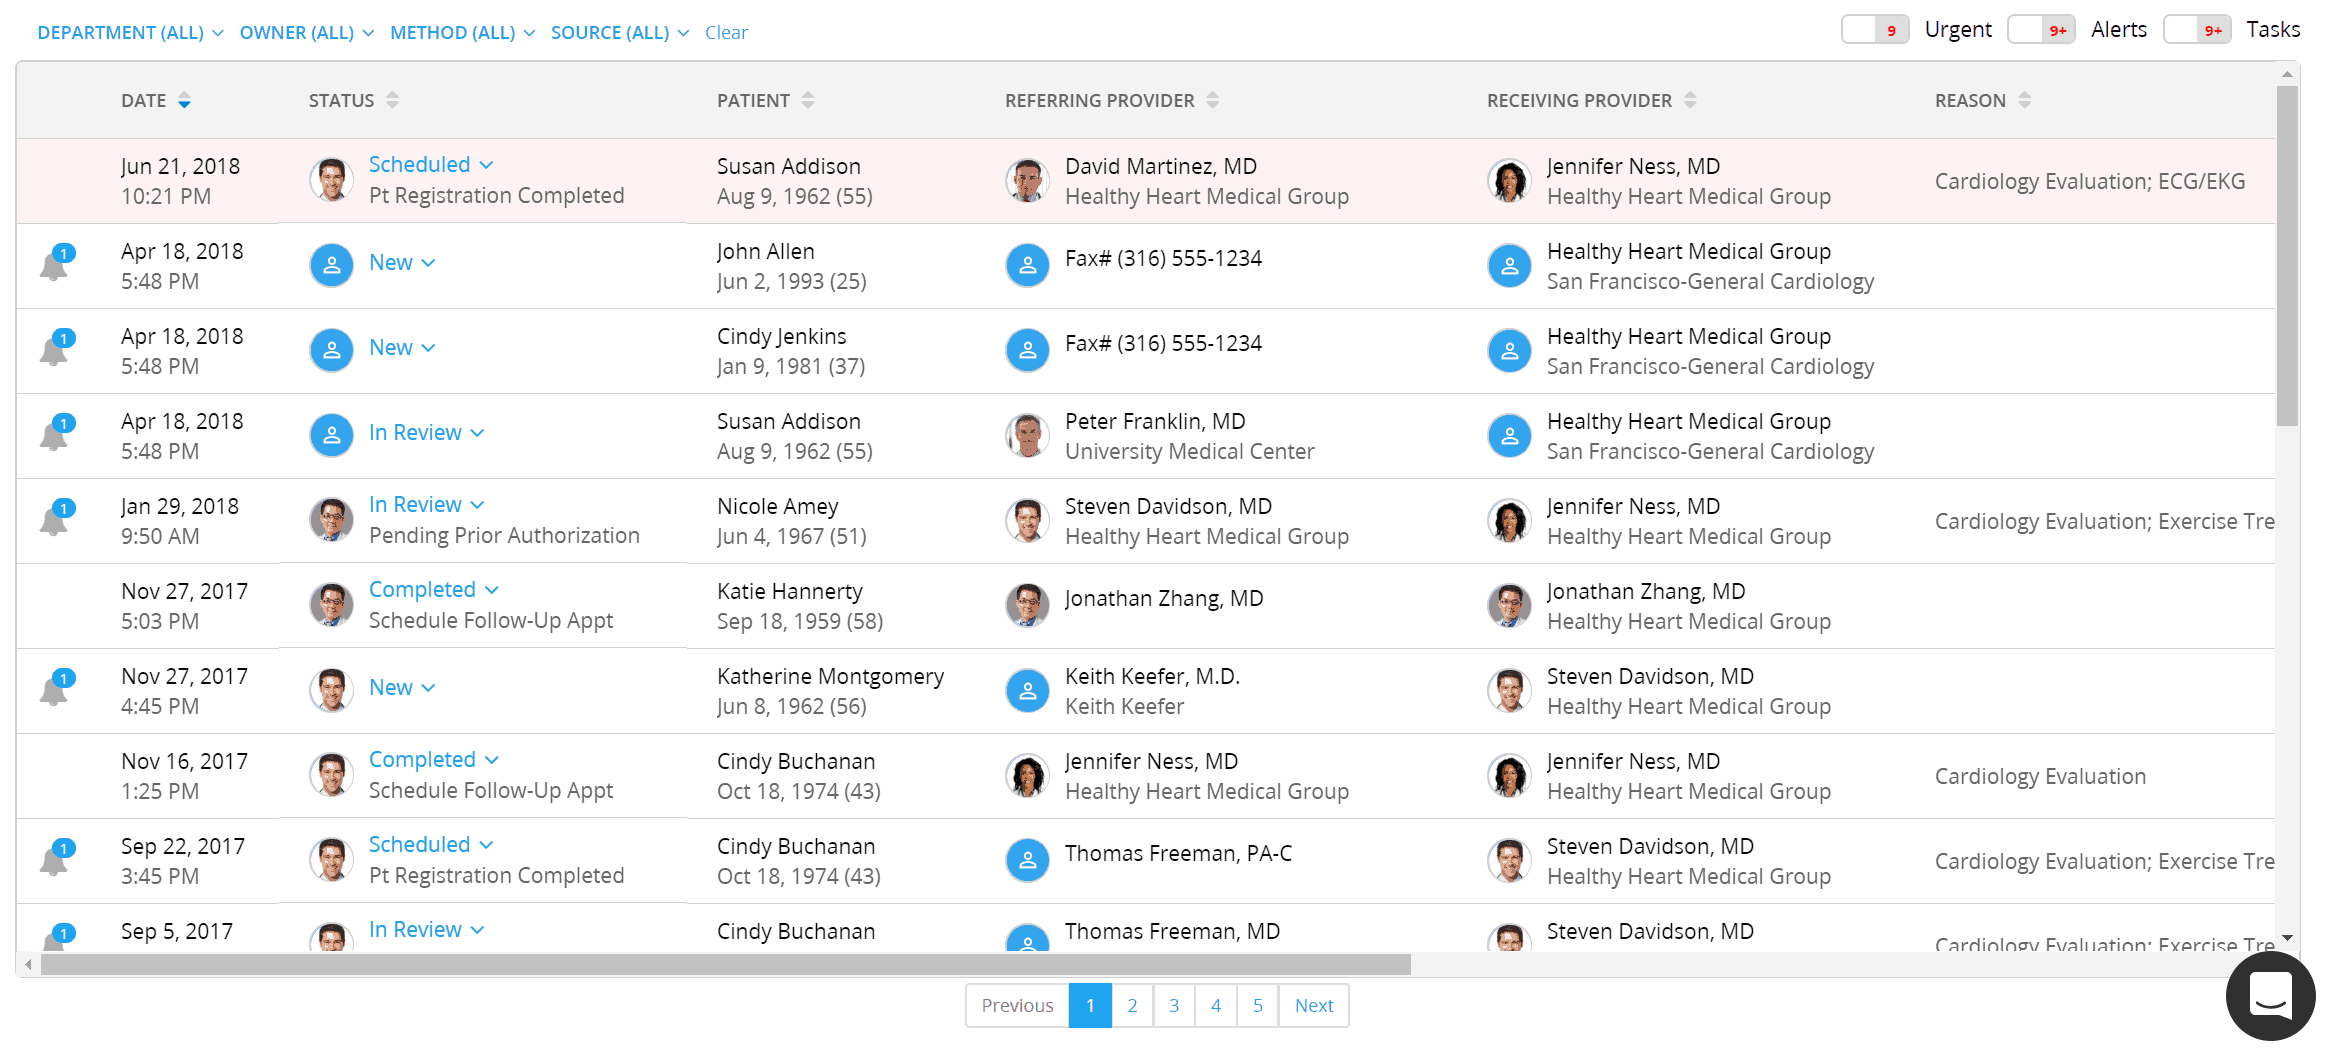2329x1050 pixels.
Task: Expand the Department (All) filter dropdown
Action: (130, 33)
